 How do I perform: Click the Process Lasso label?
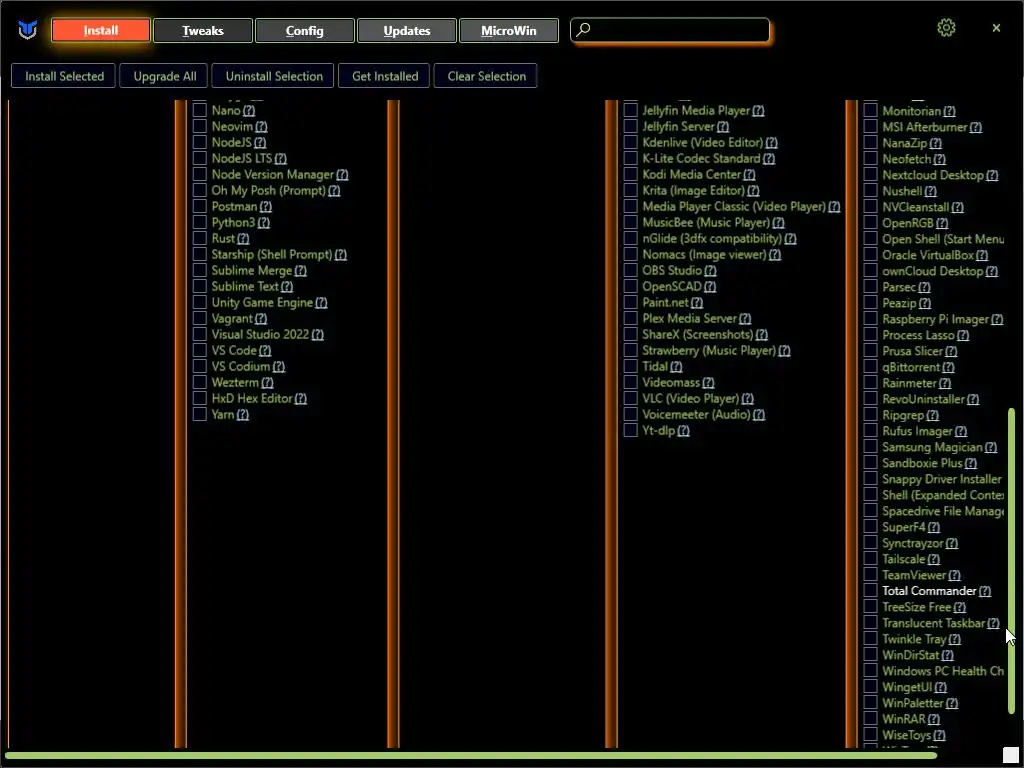pyautogui.click(x=918, y=335)
